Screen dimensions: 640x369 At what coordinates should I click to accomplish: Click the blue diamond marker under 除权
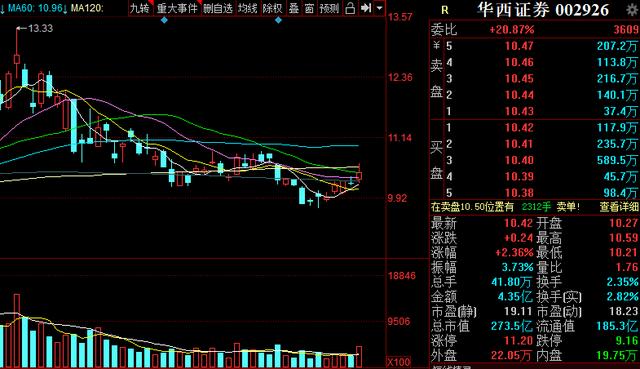click(278, 20)
